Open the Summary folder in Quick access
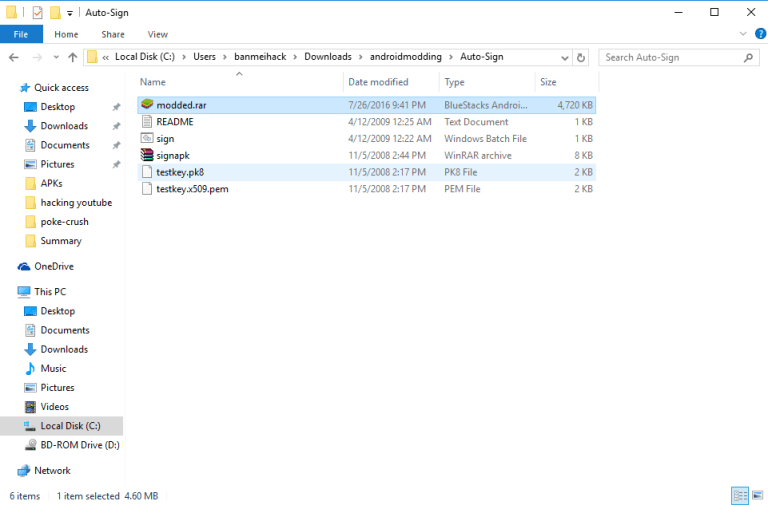 (53, 240)
